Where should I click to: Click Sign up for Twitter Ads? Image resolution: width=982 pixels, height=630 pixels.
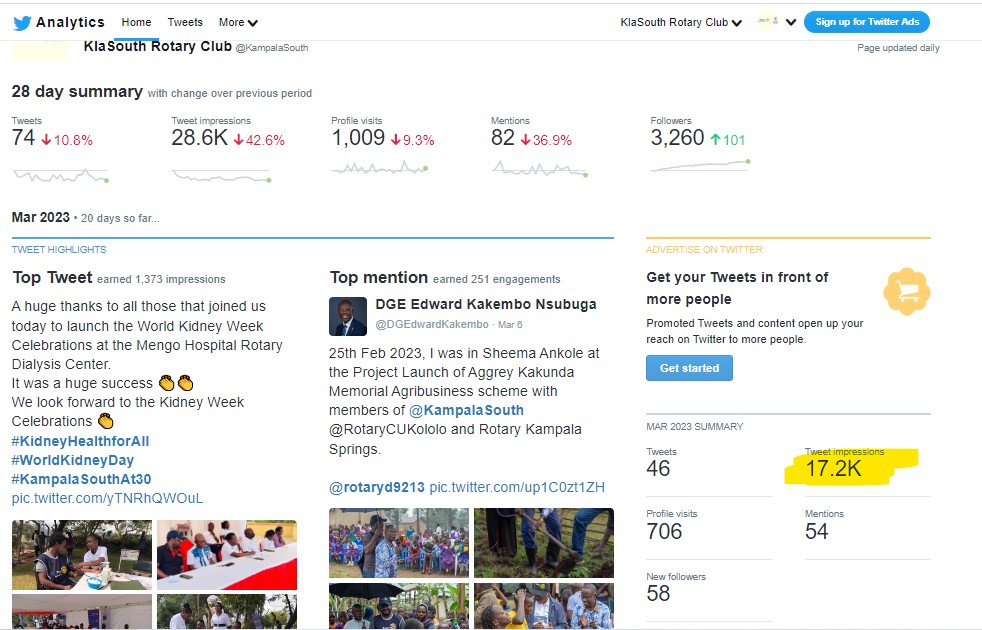click(867, 22)
